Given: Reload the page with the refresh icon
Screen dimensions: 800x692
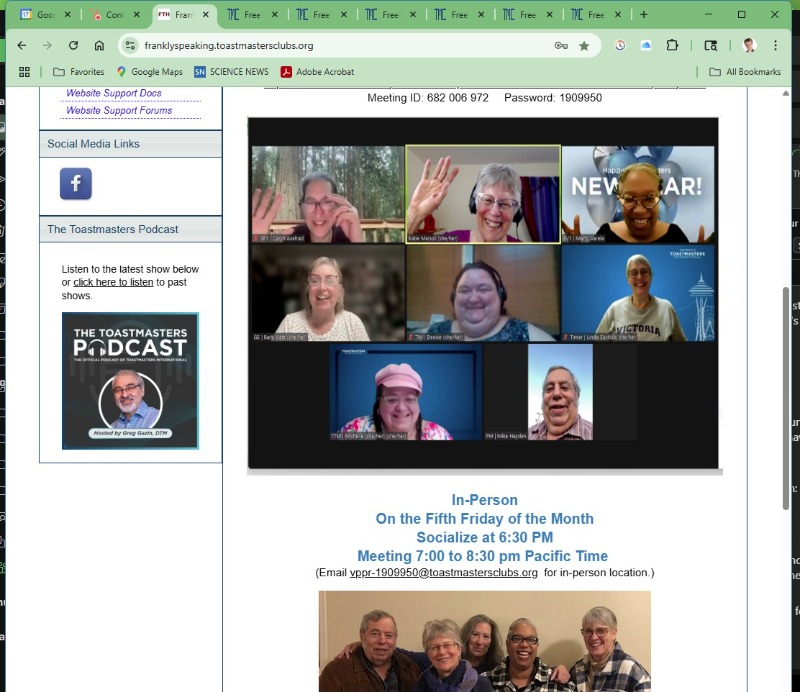Looking at the screenshot, I should pos(73,45).
